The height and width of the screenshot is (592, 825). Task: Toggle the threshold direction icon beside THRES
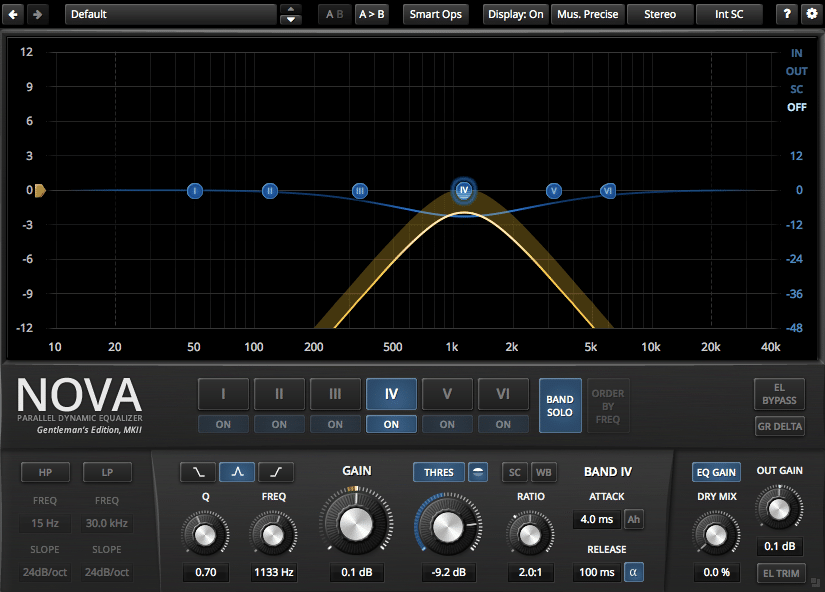478,472
